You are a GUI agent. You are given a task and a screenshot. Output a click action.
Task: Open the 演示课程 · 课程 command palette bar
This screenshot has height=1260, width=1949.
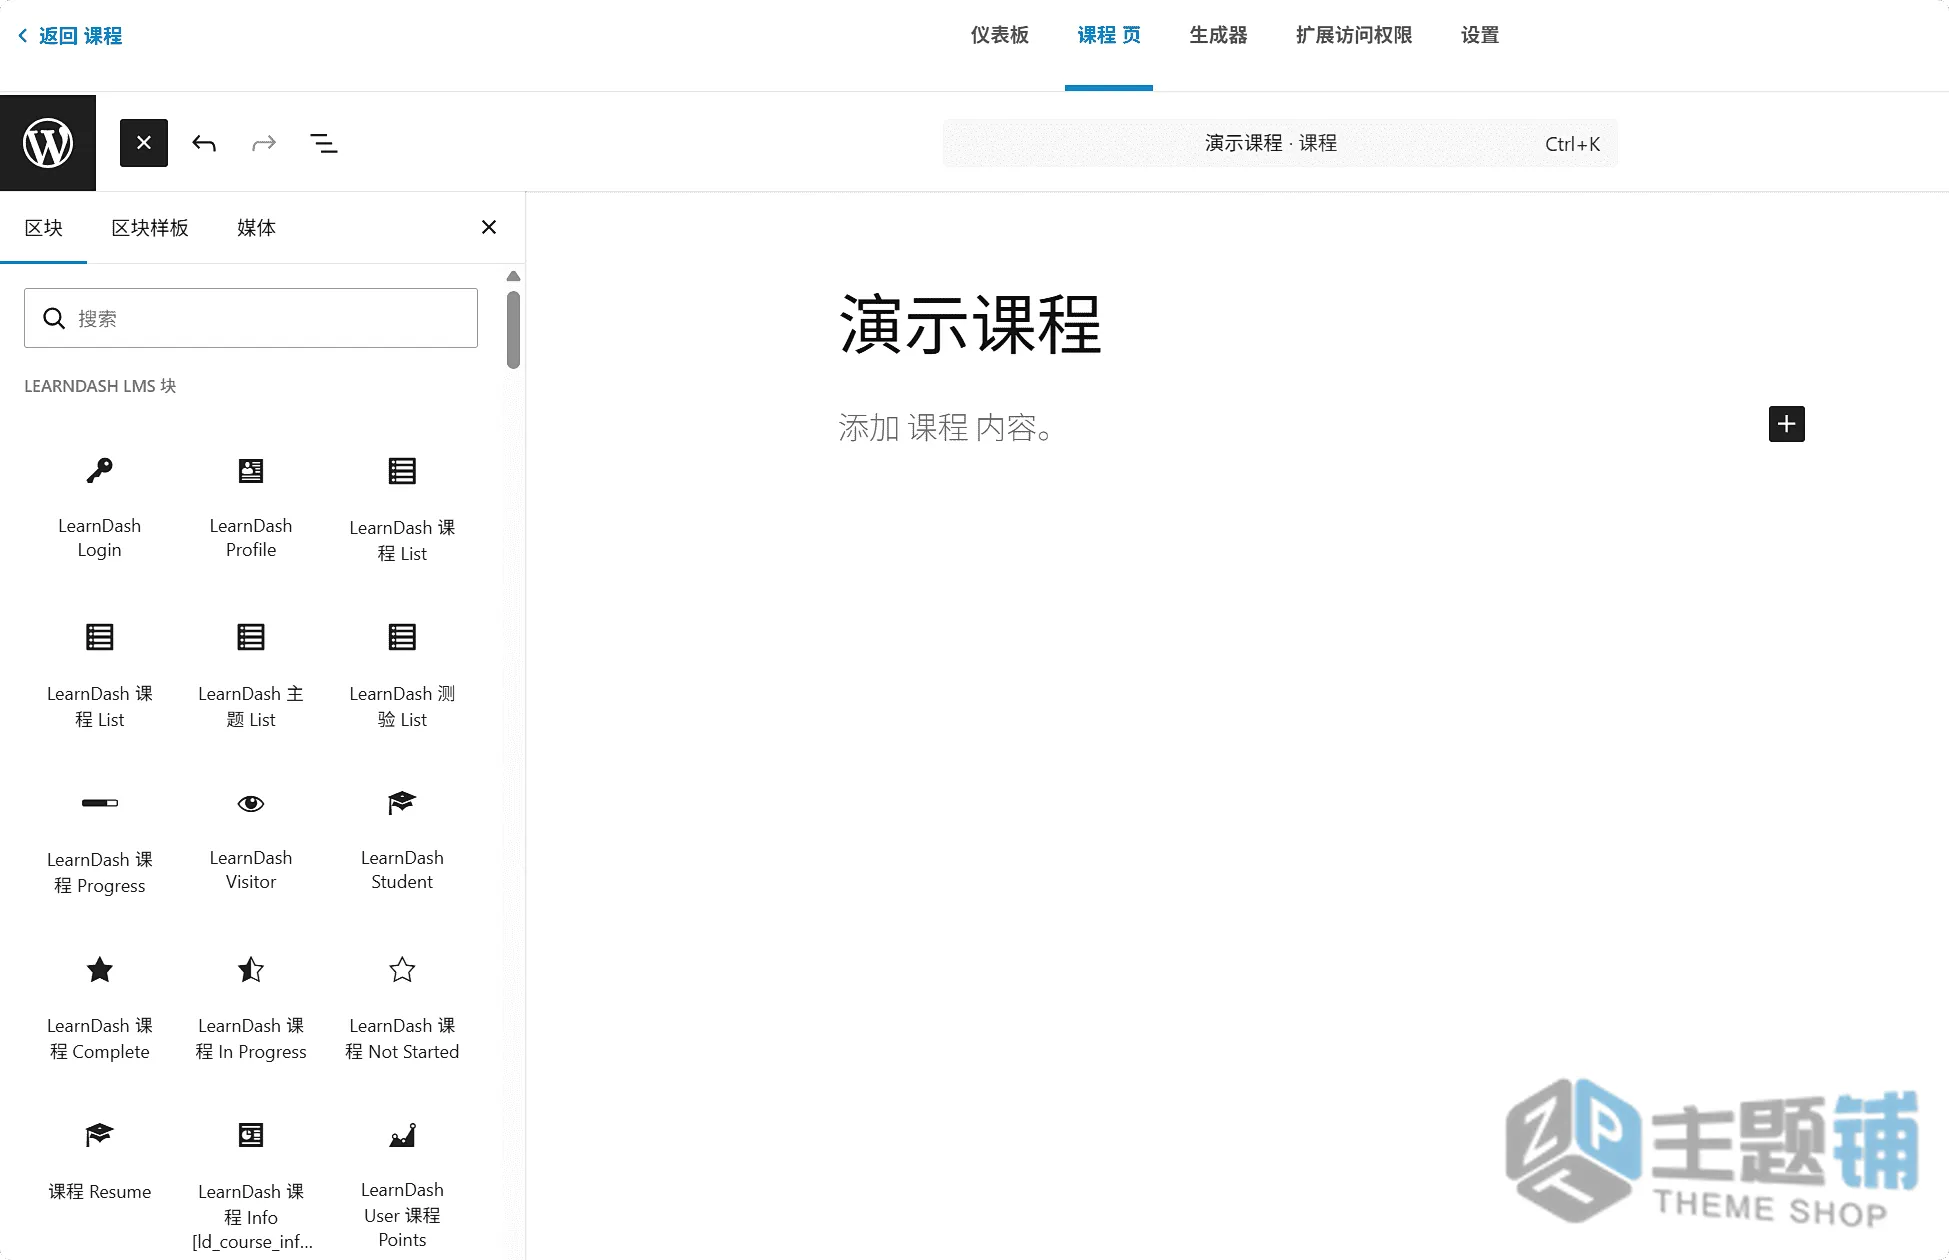click(x=1280, y=143)
